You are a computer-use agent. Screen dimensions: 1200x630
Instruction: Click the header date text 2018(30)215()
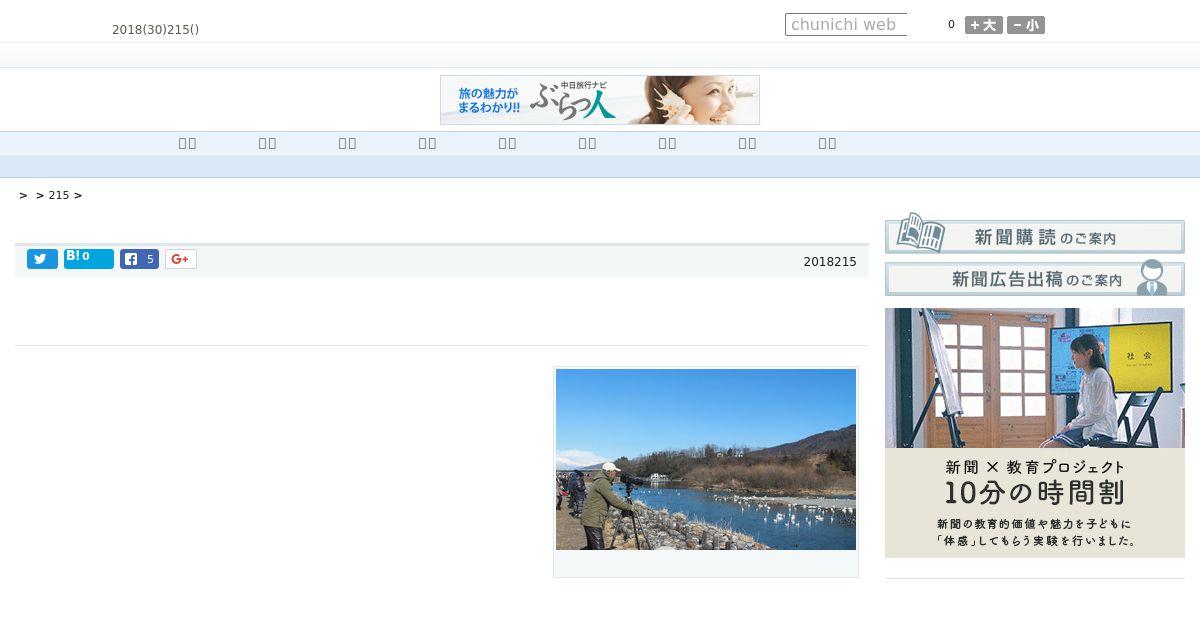point(156,30)
